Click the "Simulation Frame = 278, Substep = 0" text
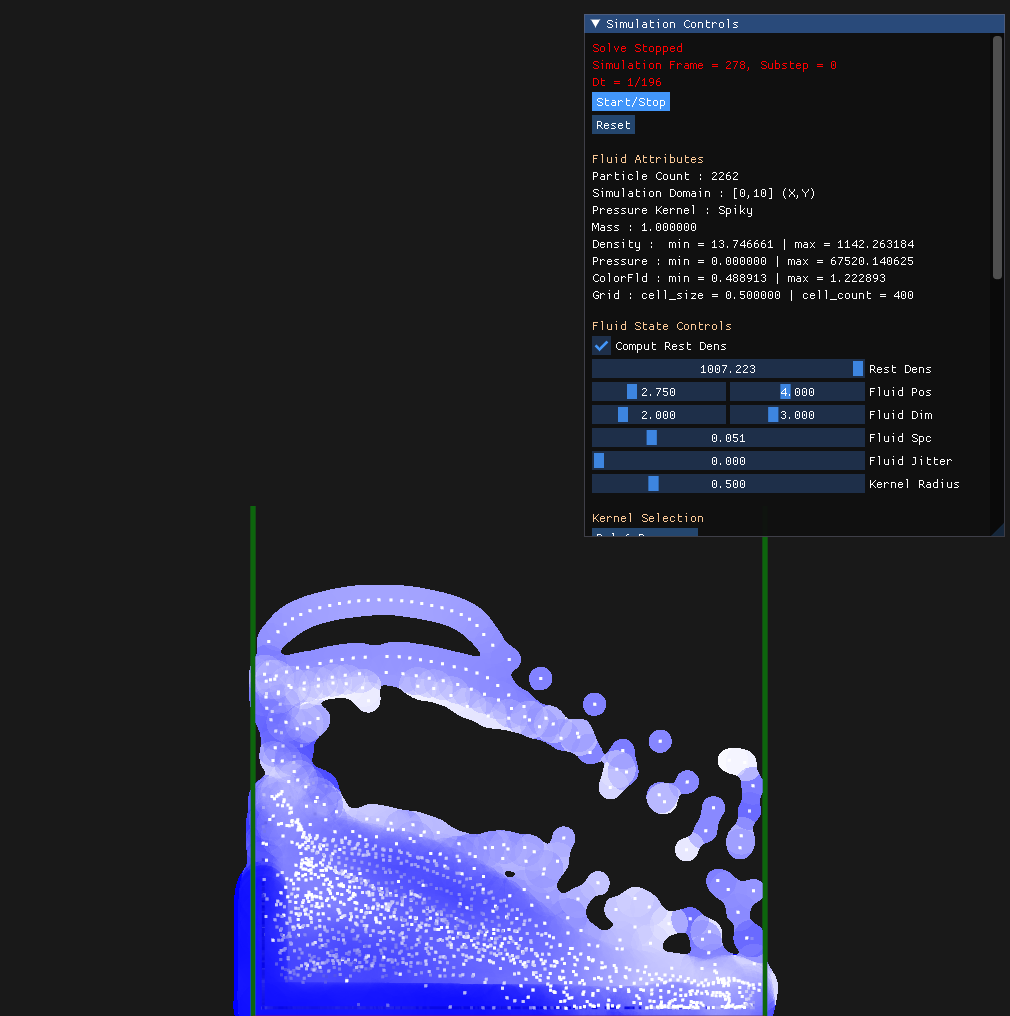The height and width of the screenshot is (1016, 1010). coord(714,65)
